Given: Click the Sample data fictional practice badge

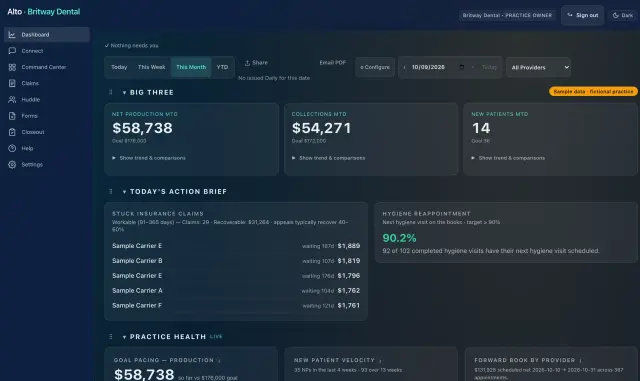Looking at the screenshot, I should 593,91.
